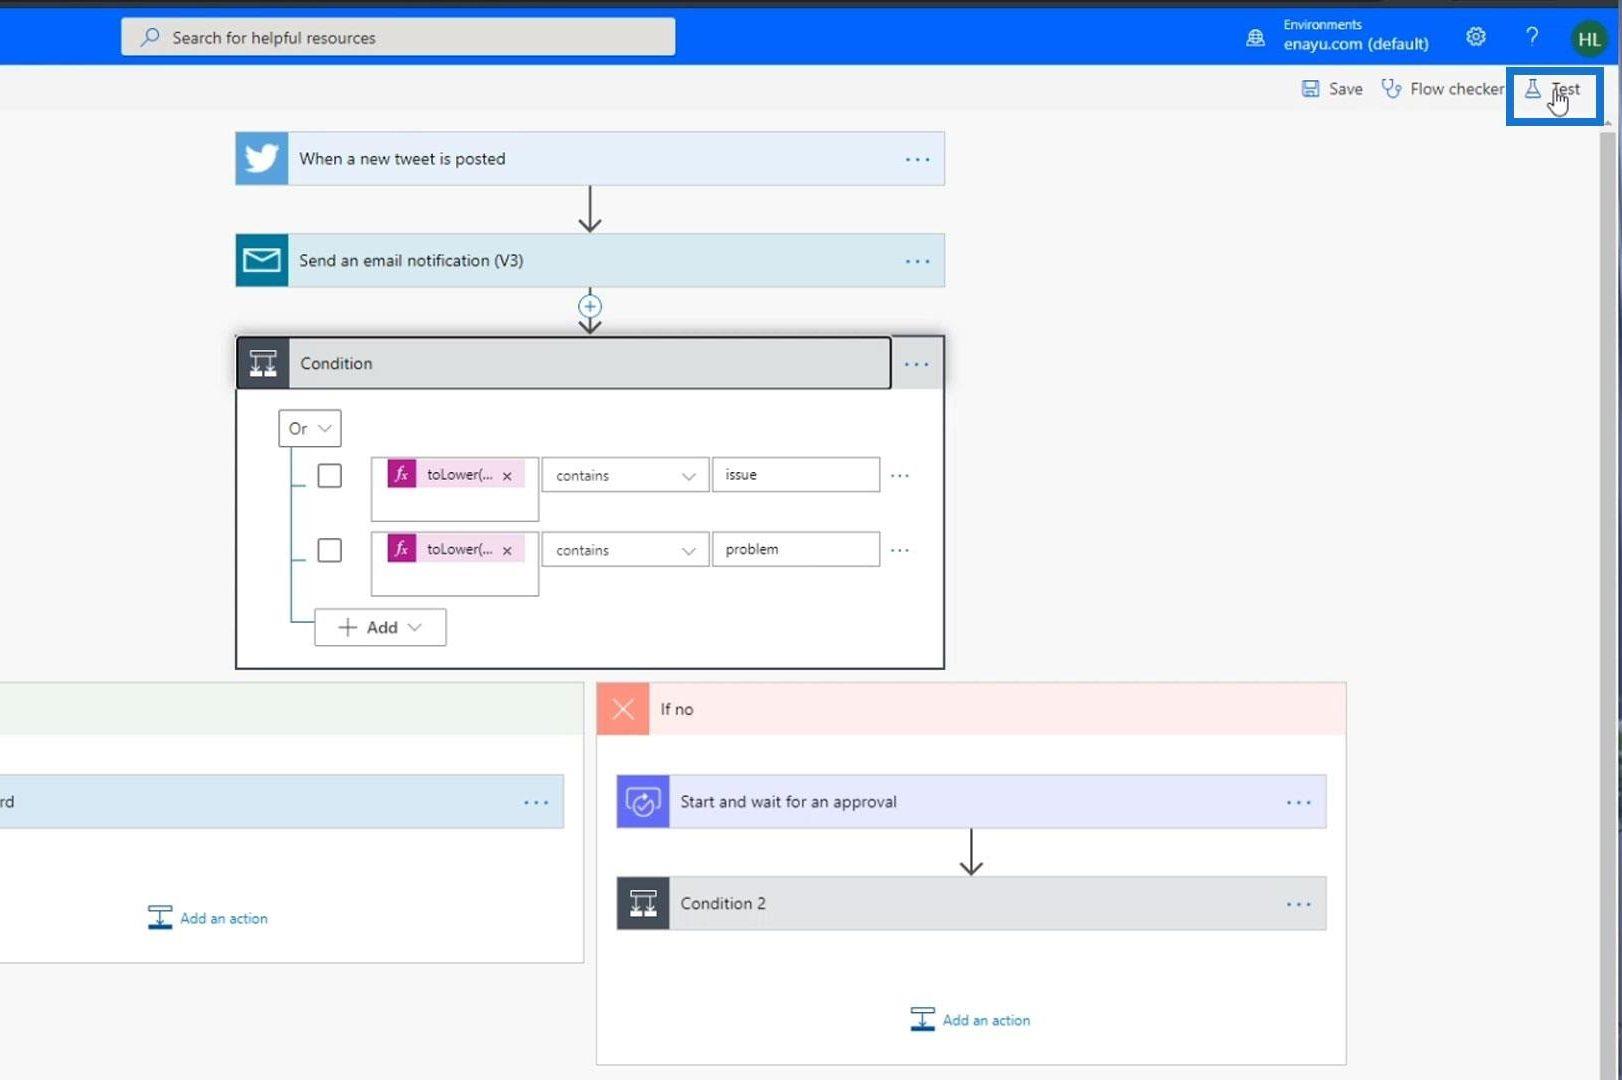Open the Condition 2 ellipsis menu
The image size is (1622, 1080).
(x=1298, y=905)
